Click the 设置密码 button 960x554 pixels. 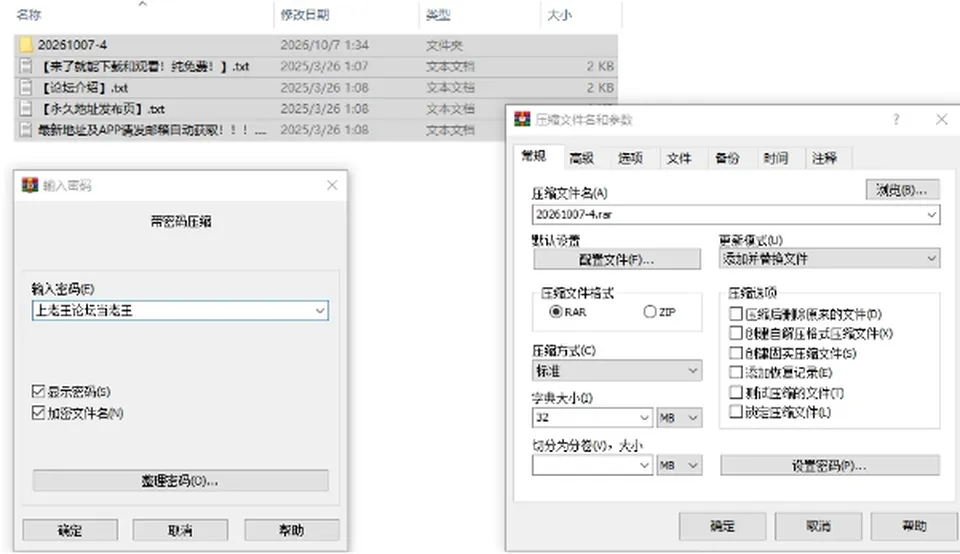(x=830, y=465)
